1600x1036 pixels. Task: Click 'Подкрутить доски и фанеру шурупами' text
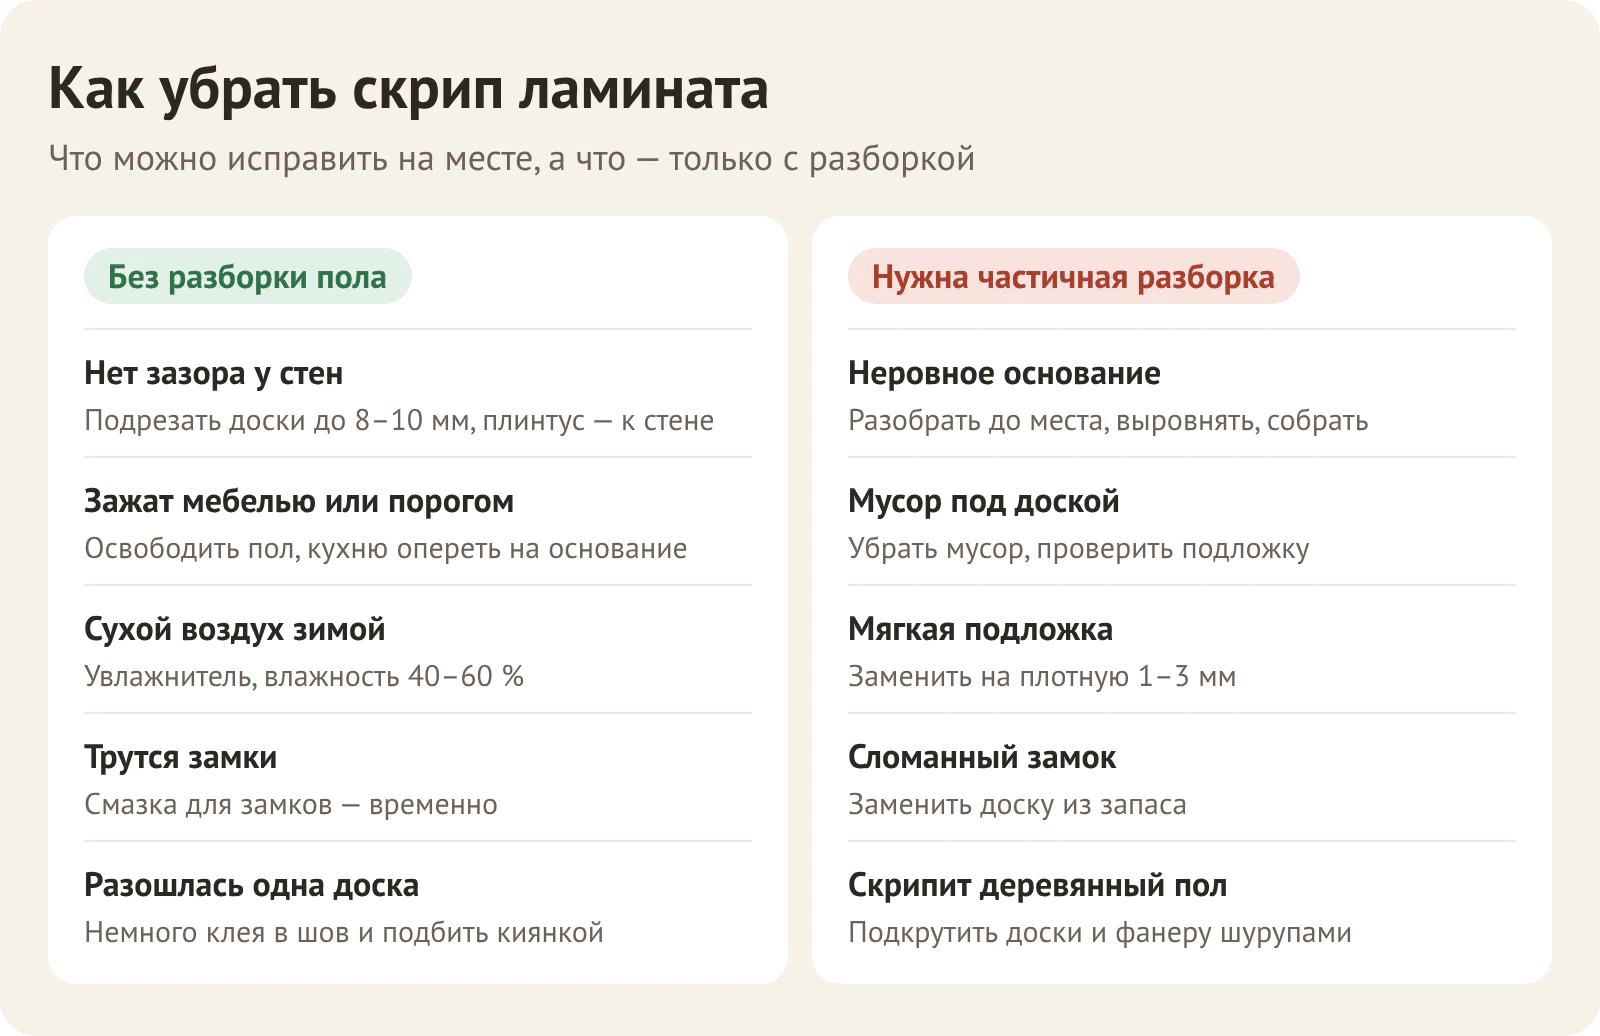point(1100,932)
